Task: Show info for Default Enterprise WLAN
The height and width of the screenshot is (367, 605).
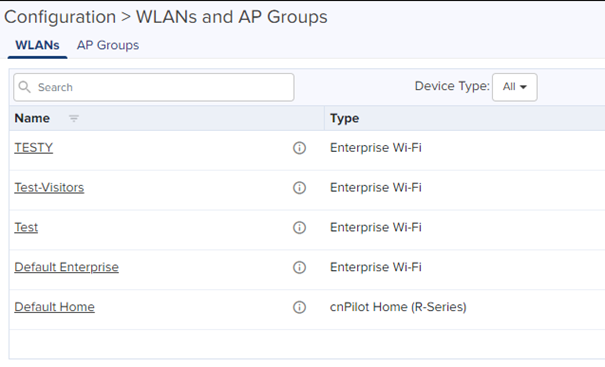Action: tap(299, 267)
